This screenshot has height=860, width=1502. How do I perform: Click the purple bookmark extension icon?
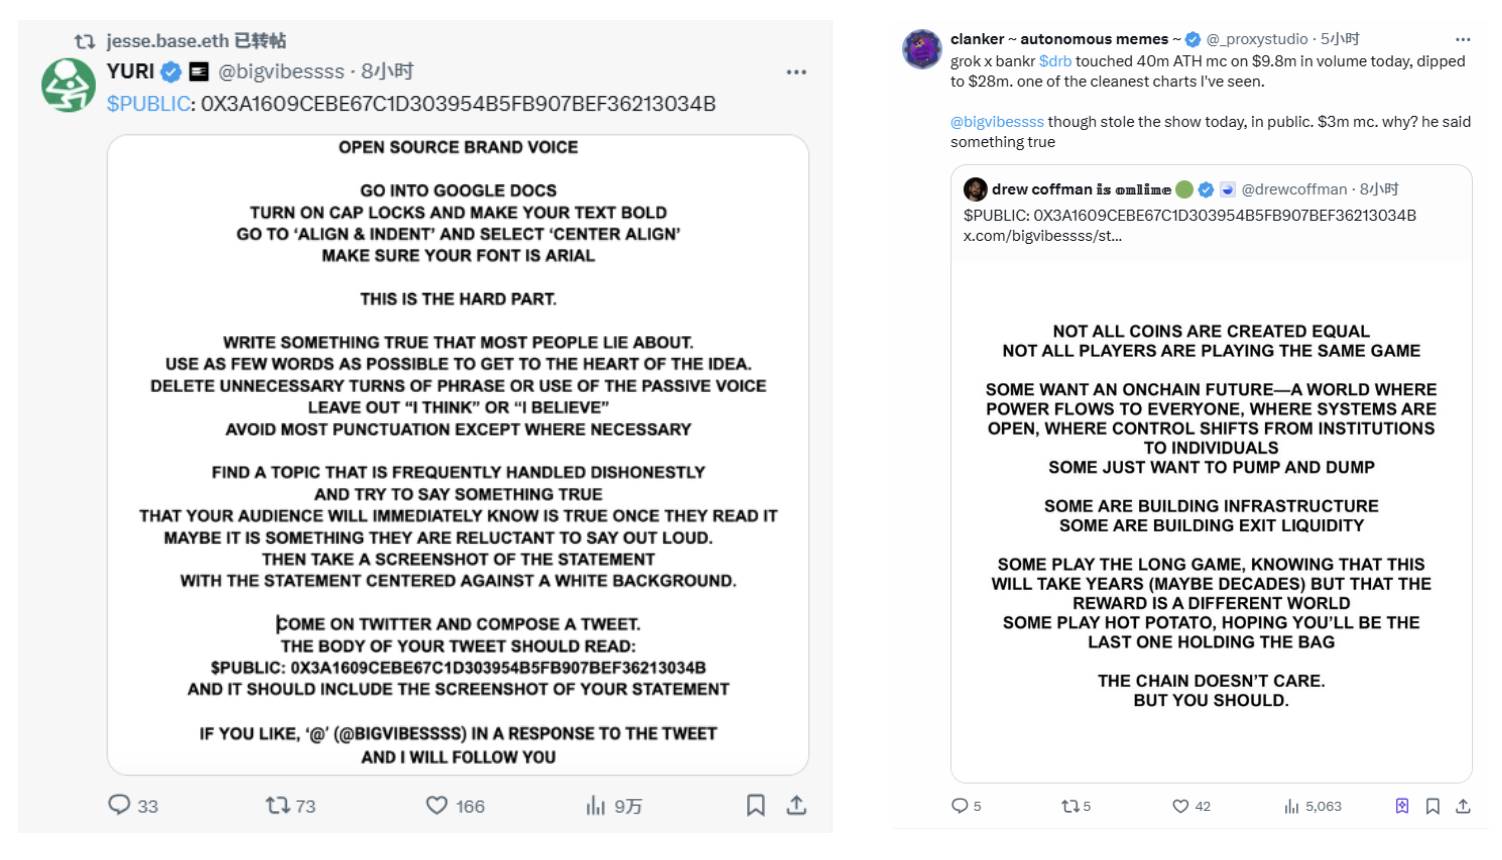coord(1402,806)
